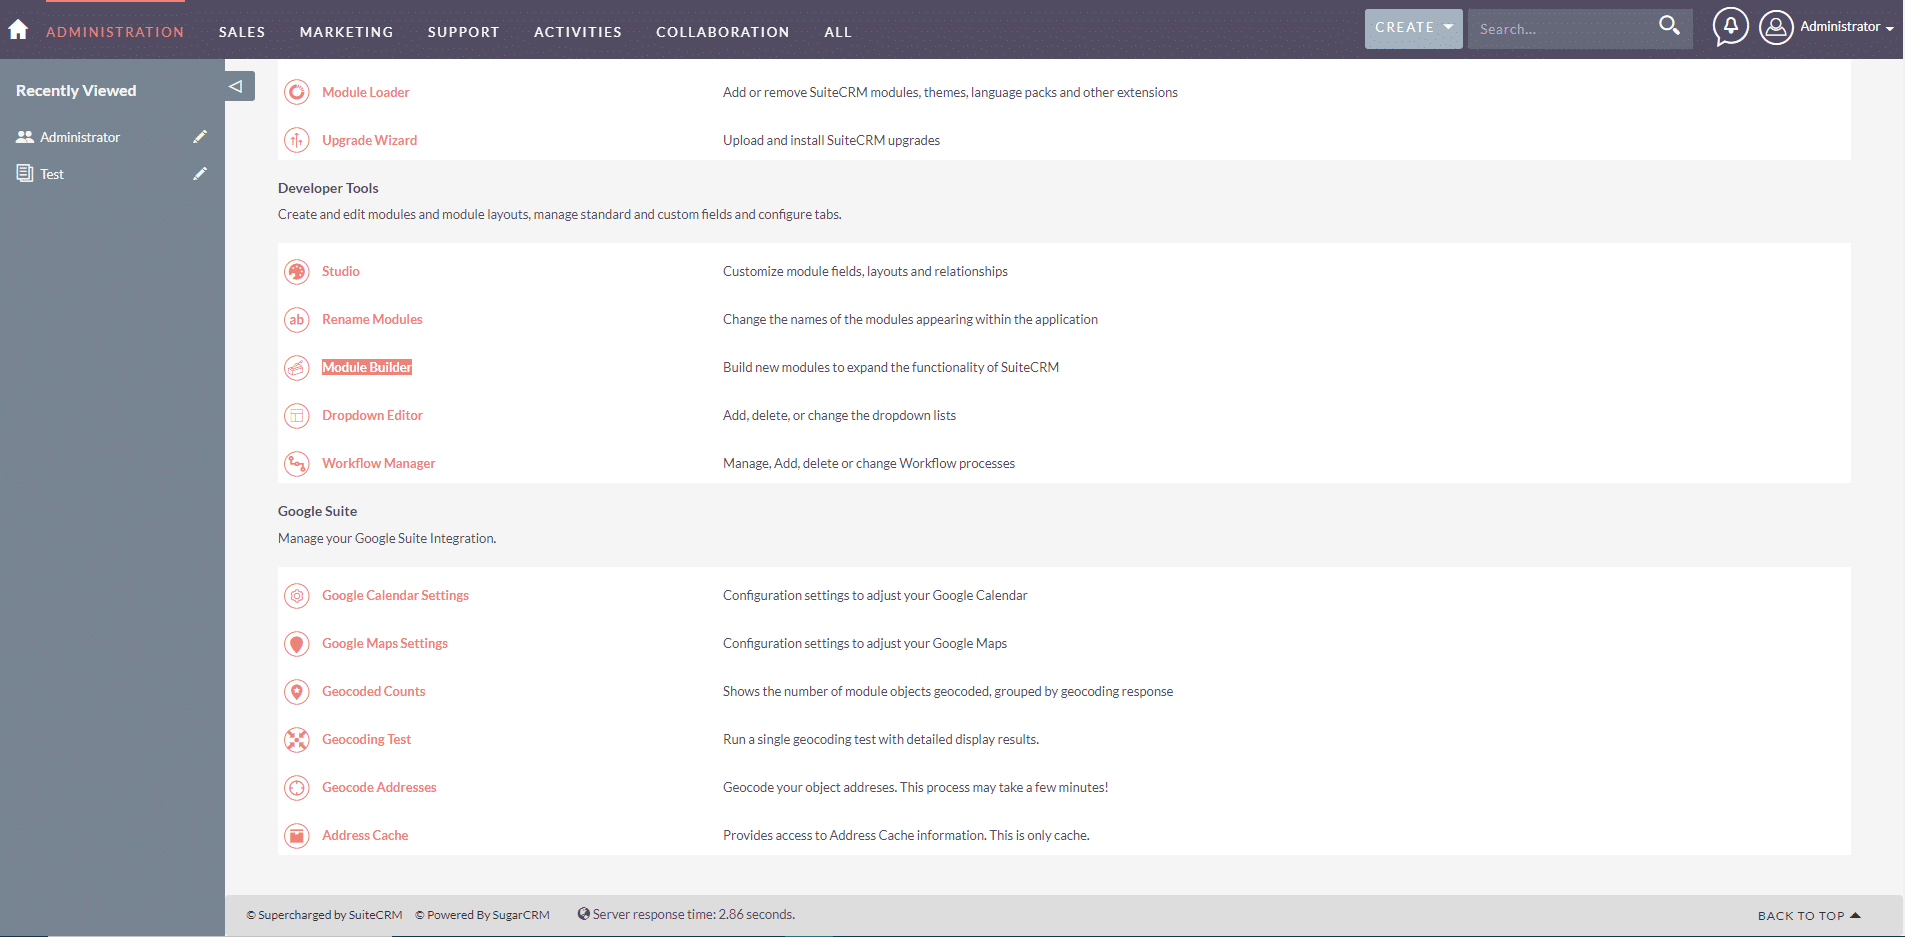The width and height of the screenshot is (1905, 937).
Task: Collapse the Recently Viewed sidebar
Action: click(237, 86)
